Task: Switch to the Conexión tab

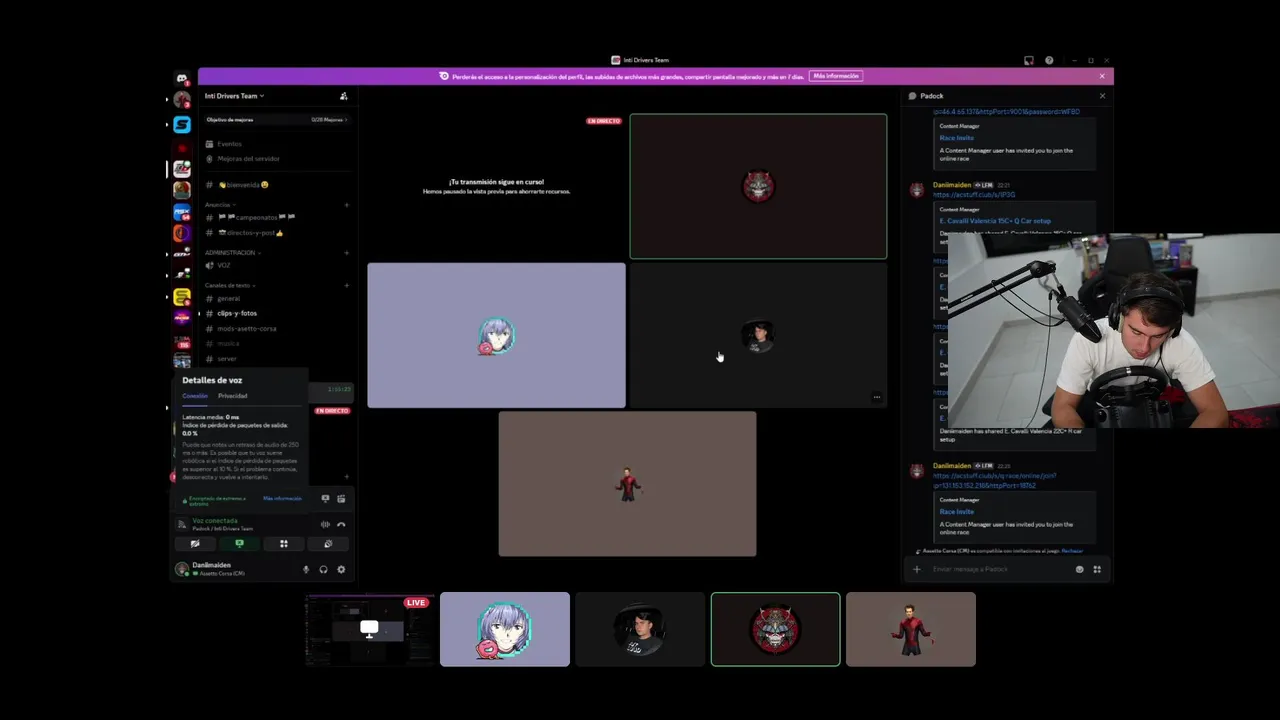Action: 195,396
